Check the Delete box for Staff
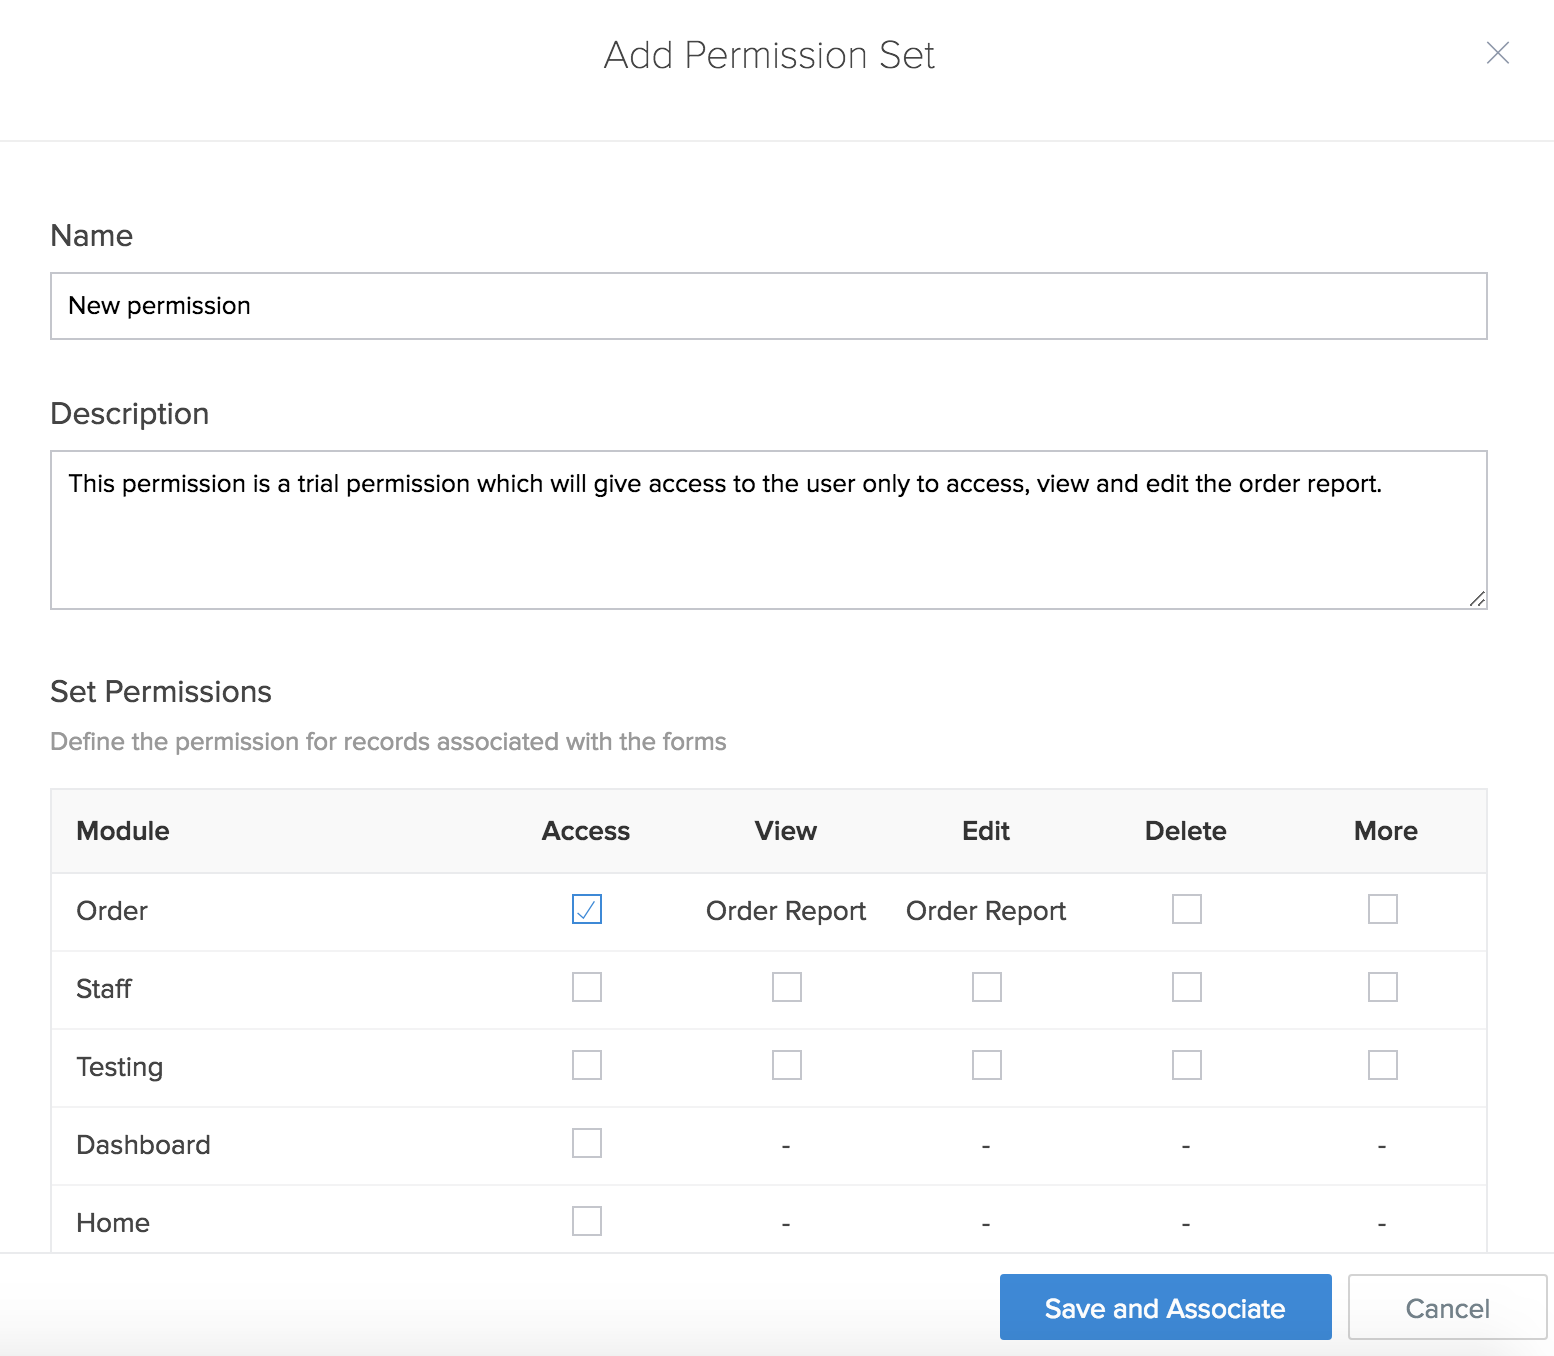 (x=1187, y=987)
